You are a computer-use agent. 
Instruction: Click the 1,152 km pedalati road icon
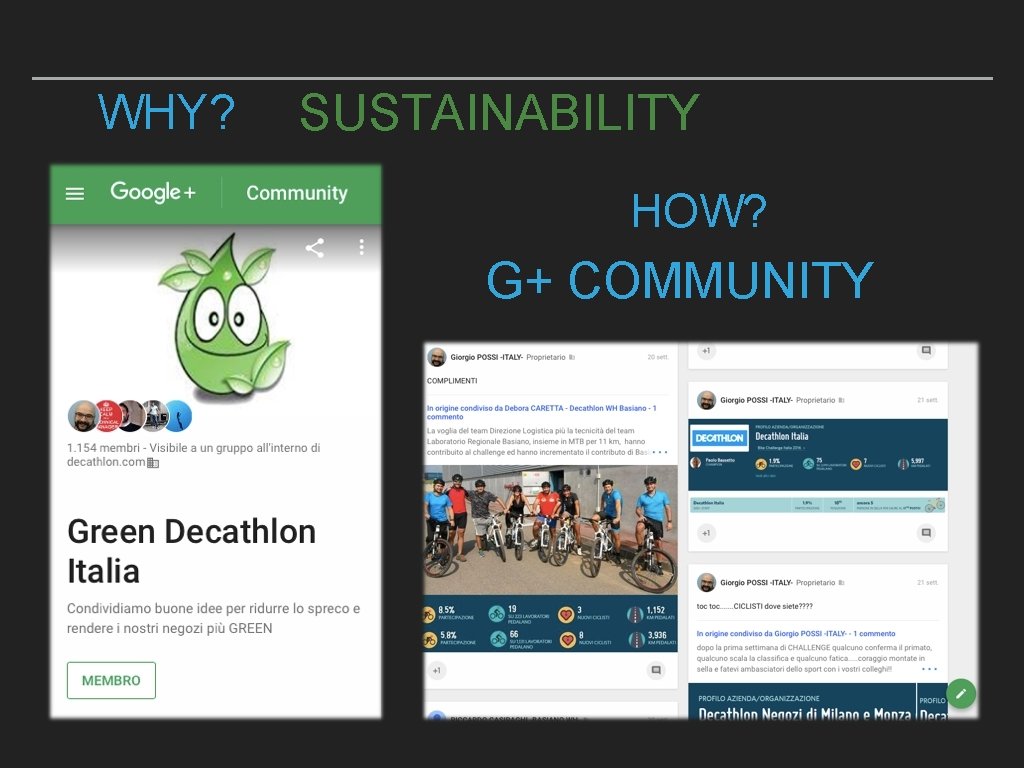[x=634, y=615]
